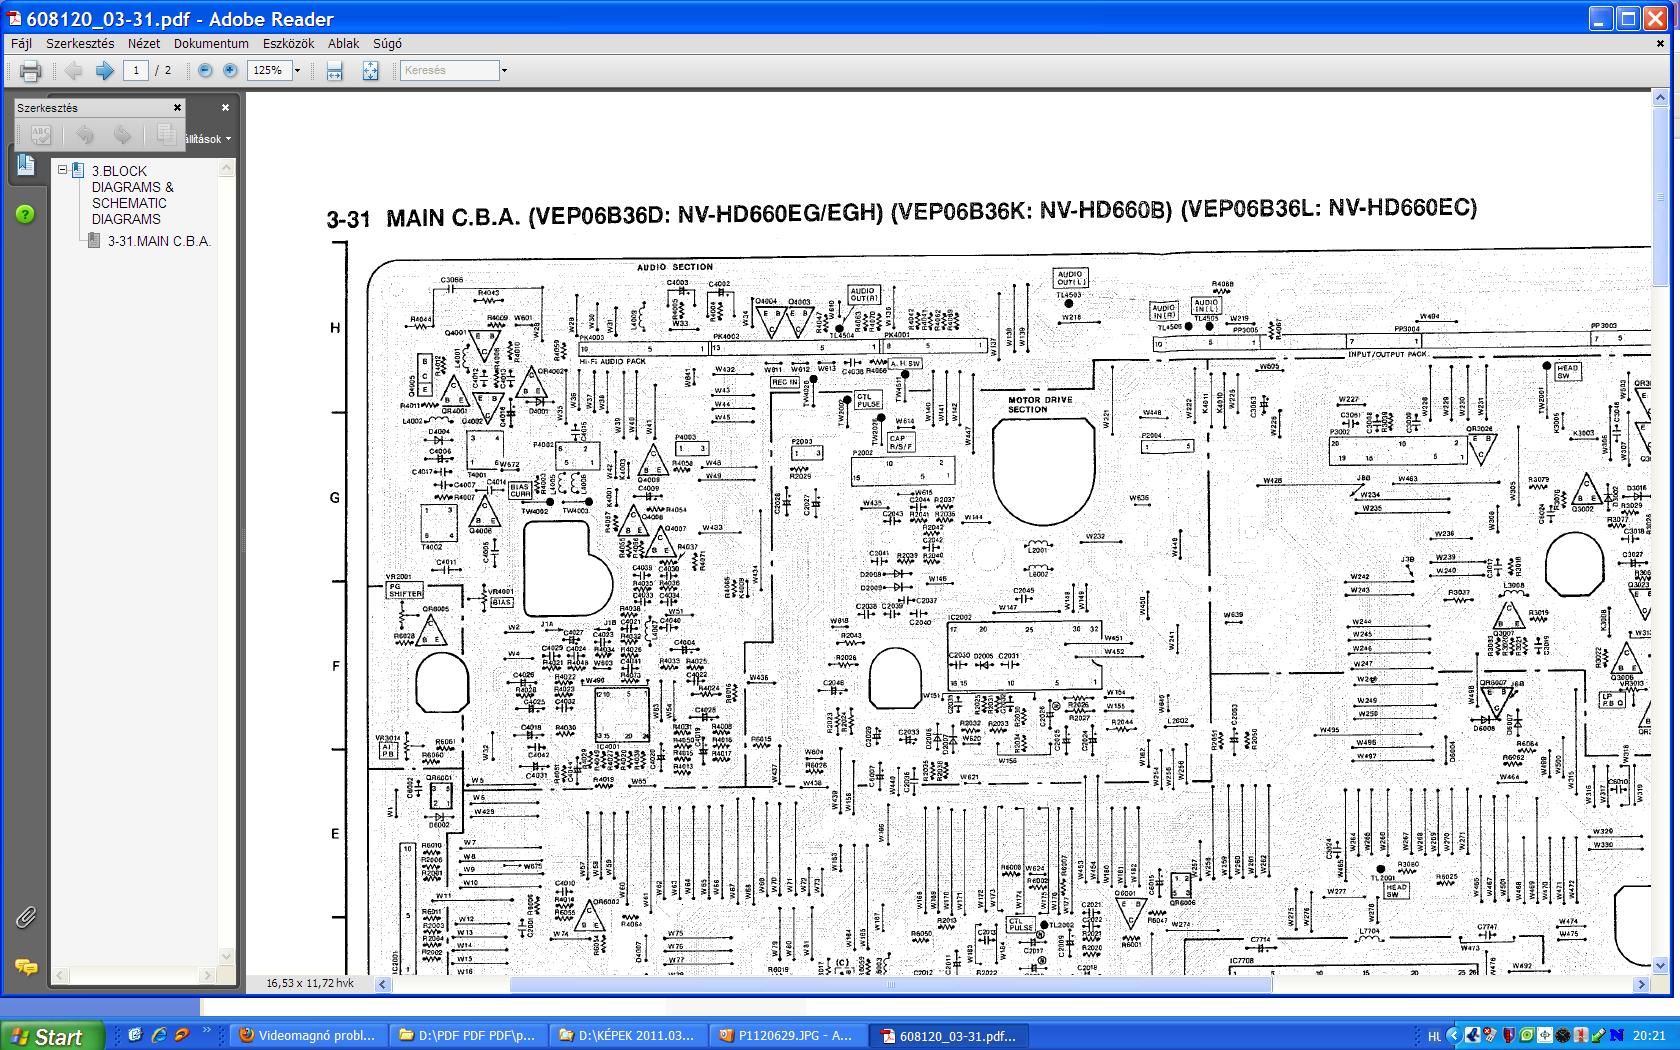
Task: Click the page number input field
Action: pos(136,71)
